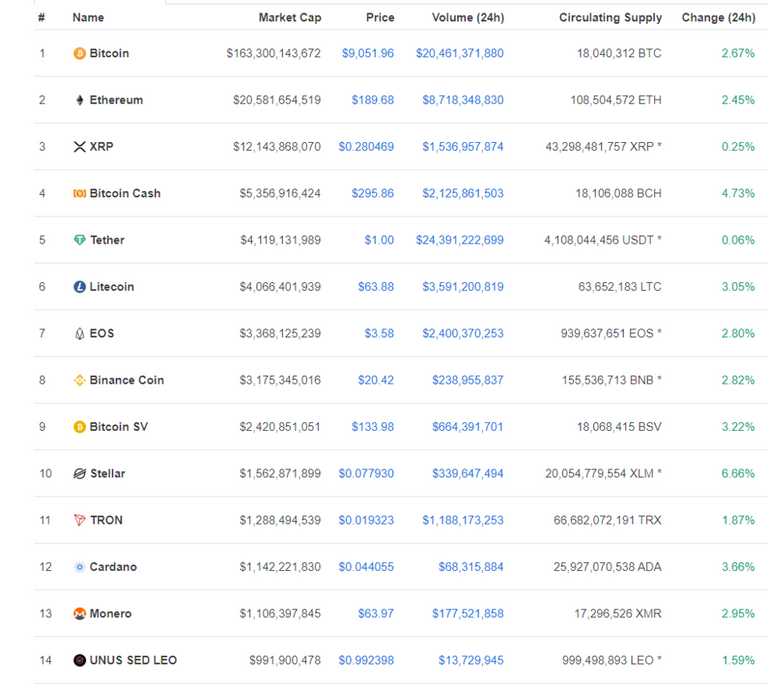The height and width of the screenshot is (685, 768).
Task: Sort by Volume (24h) column header
Action: click(468, 18)
